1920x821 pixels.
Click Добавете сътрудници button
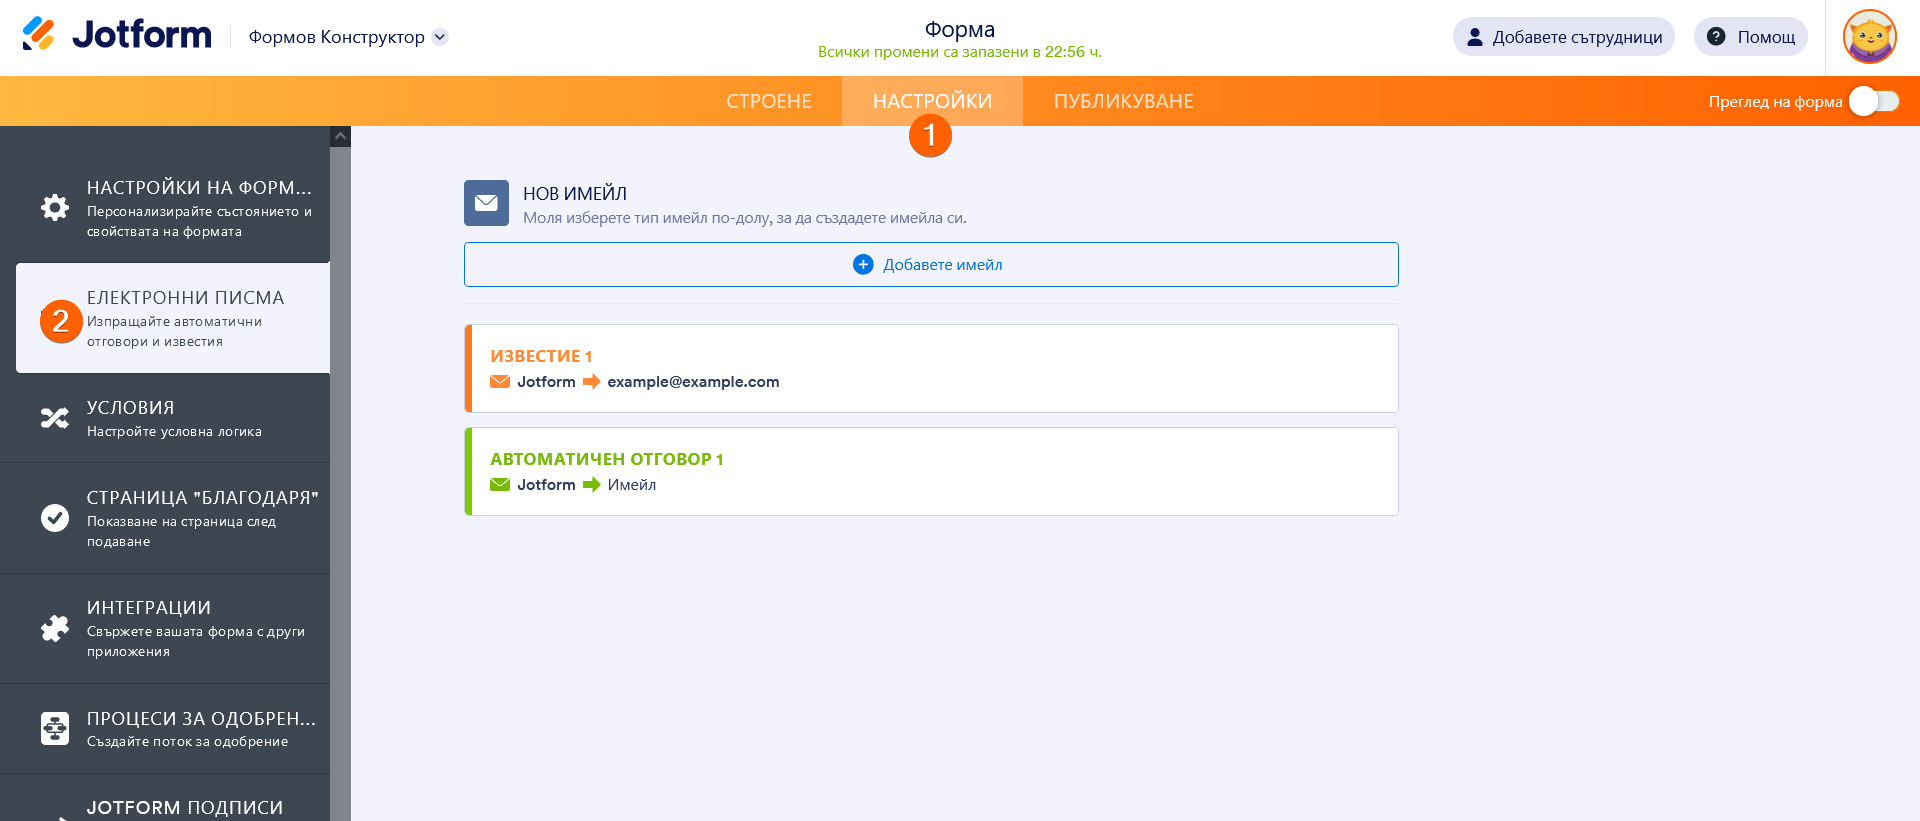pyautogui.click(x=1563, y=37)
